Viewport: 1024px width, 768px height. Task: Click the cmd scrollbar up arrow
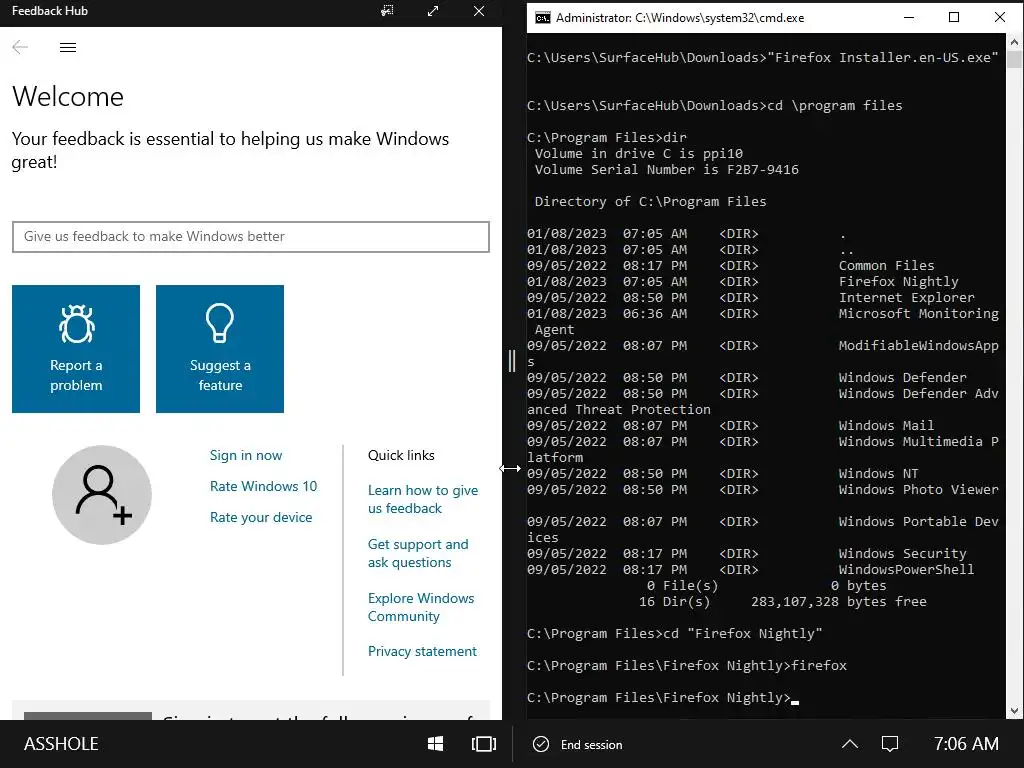pos(1014,42)
